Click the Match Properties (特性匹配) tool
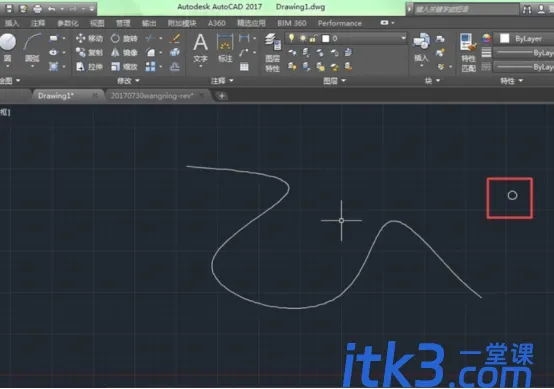 pyautogui.click(x=469, y=52)
